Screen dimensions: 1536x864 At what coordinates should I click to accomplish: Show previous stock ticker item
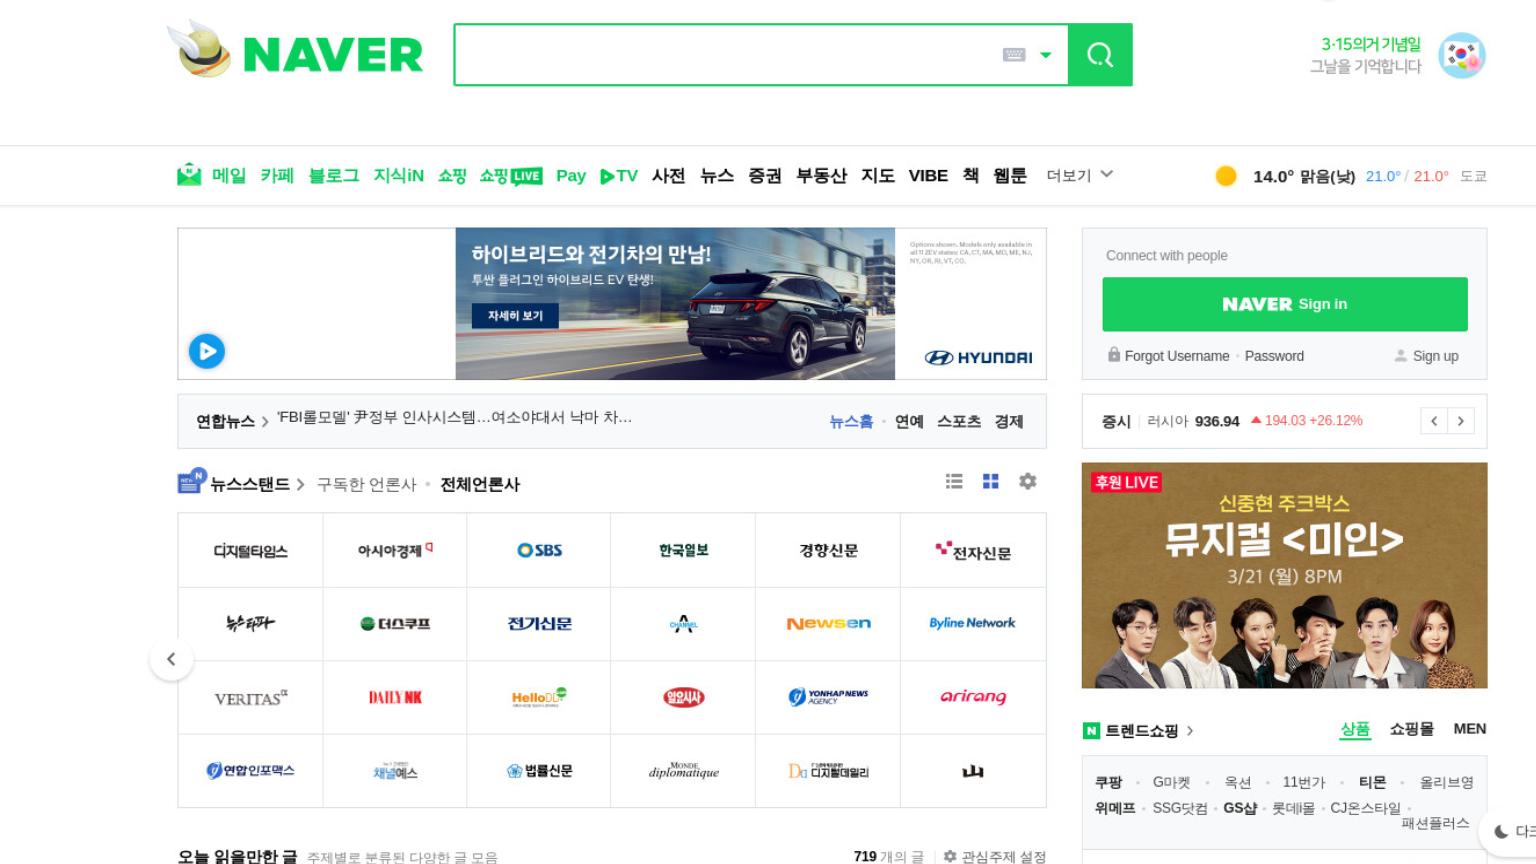[x=1434, y=421]
